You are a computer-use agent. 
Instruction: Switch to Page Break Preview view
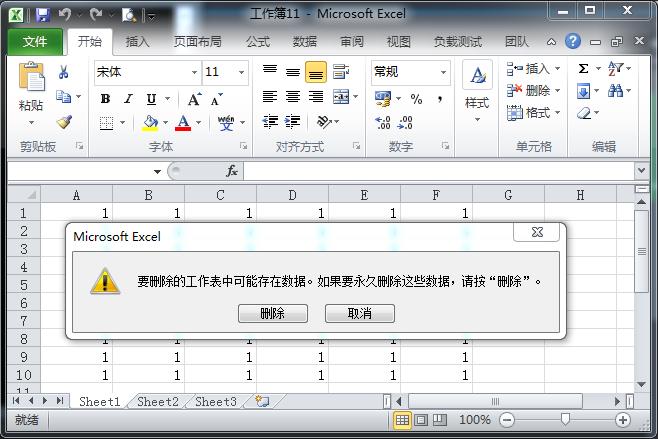[439, 420]
